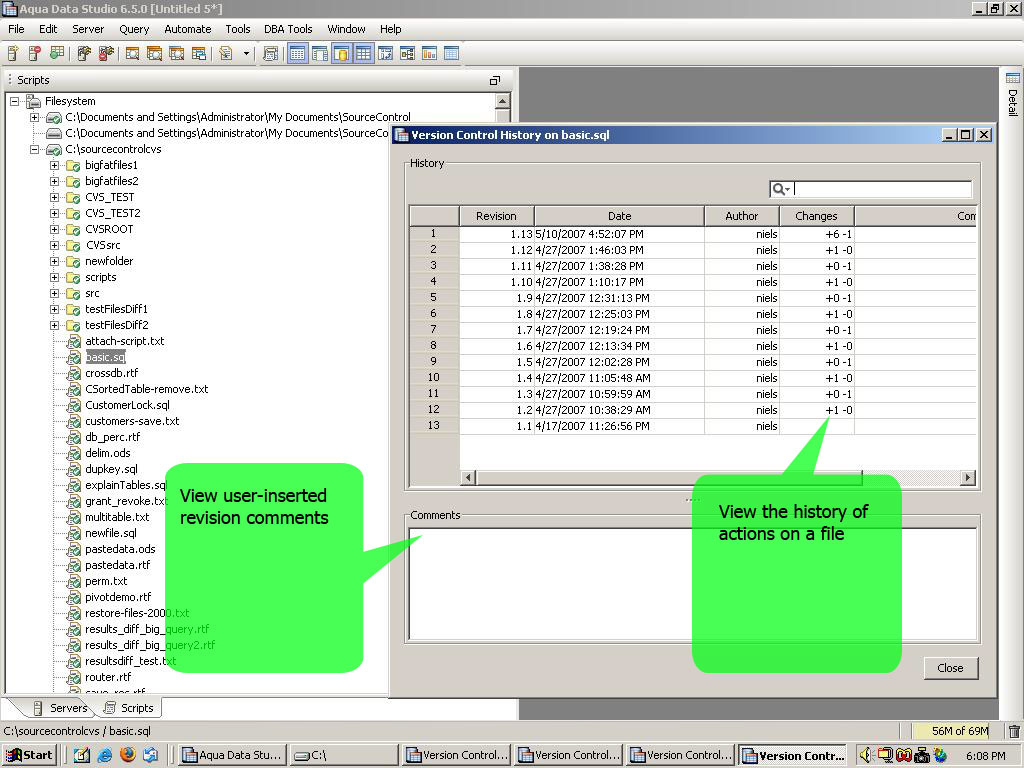Image resolution: width=1024 pixels, height=768 pixels.
Task: Switch to the Servers tab
Action: point(60,708)
